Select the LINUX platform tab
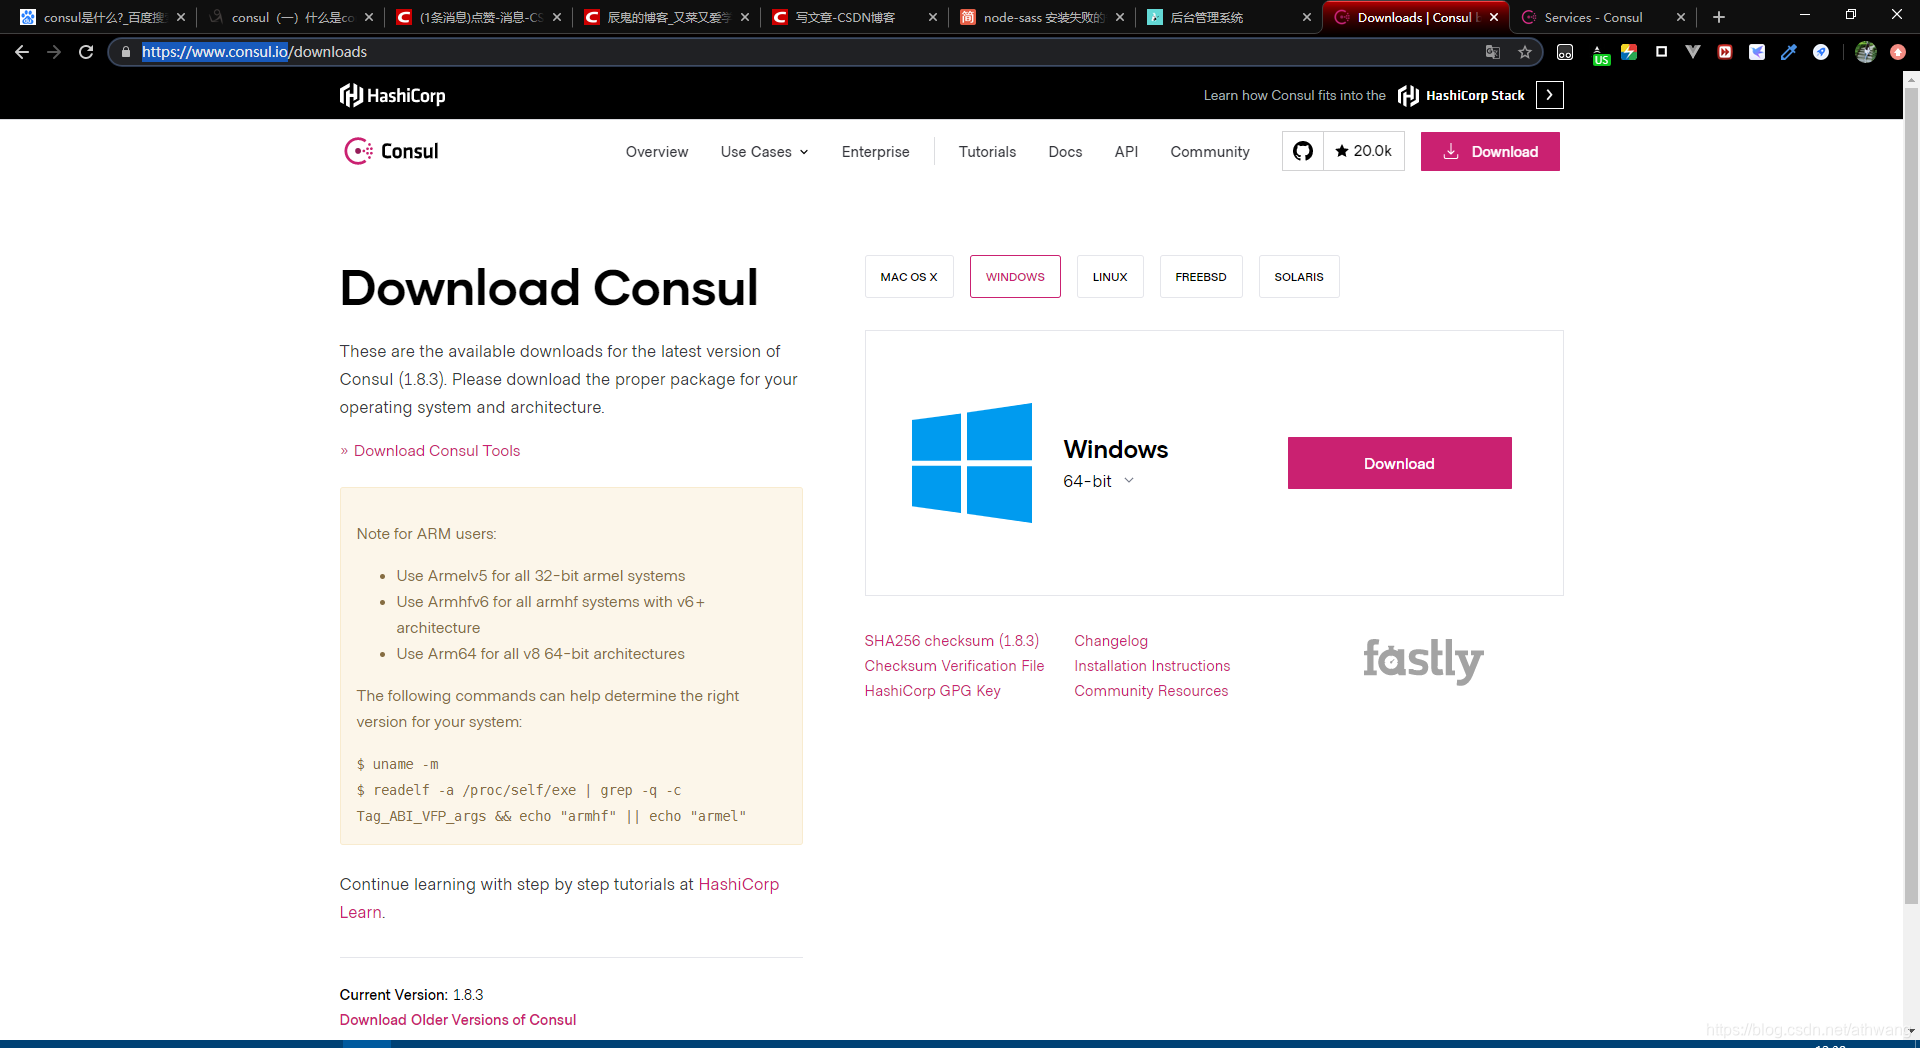1920x1048 pixels. [x=1110, y=277]
